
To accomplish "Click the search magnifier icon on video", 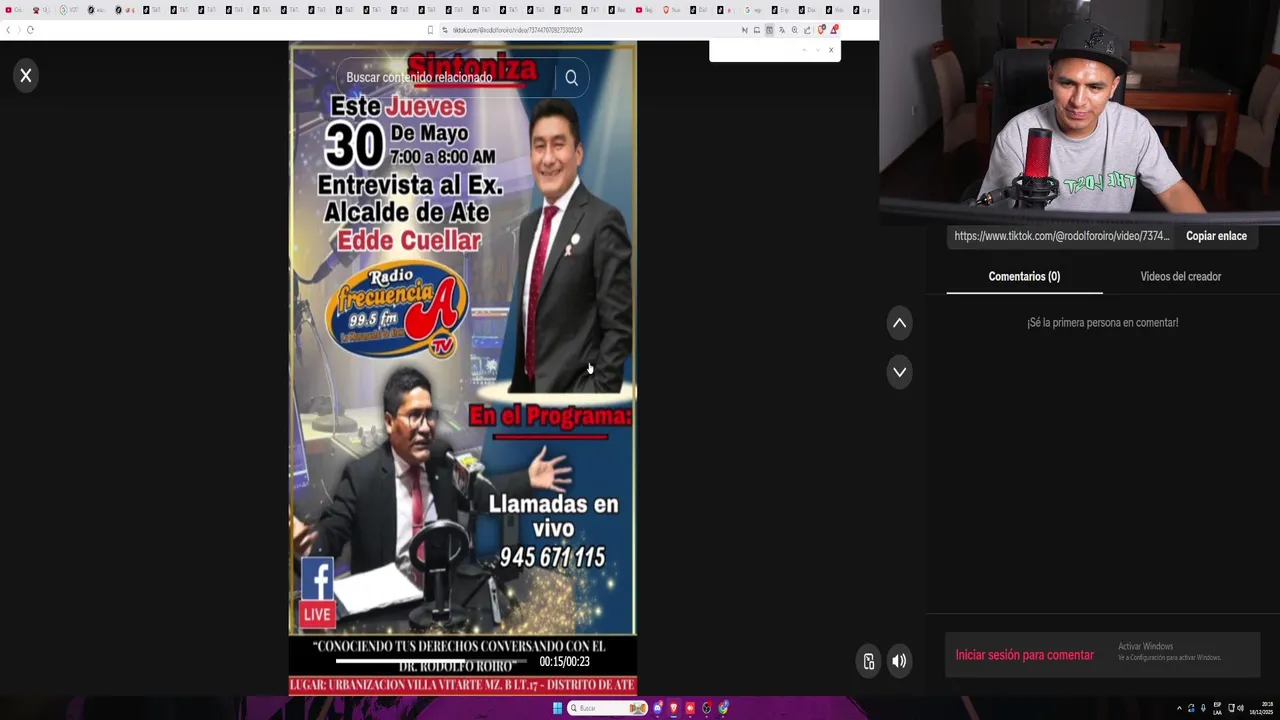I will [571, 77].
